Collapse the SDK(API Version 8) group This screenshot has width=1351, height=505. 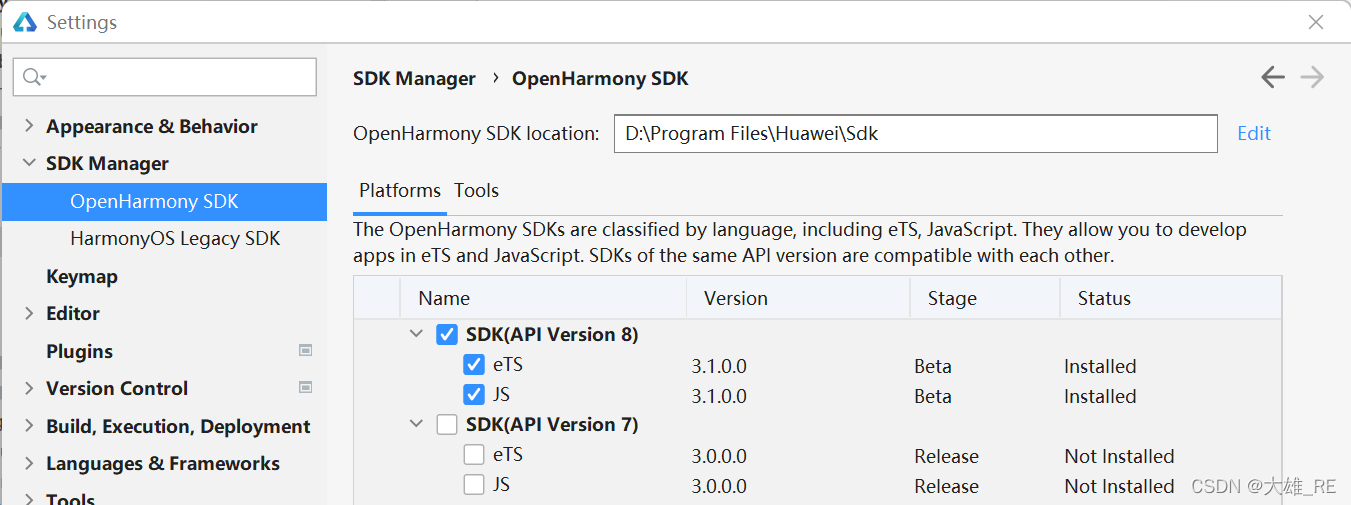pyautogui.click(x=417, y=334)
